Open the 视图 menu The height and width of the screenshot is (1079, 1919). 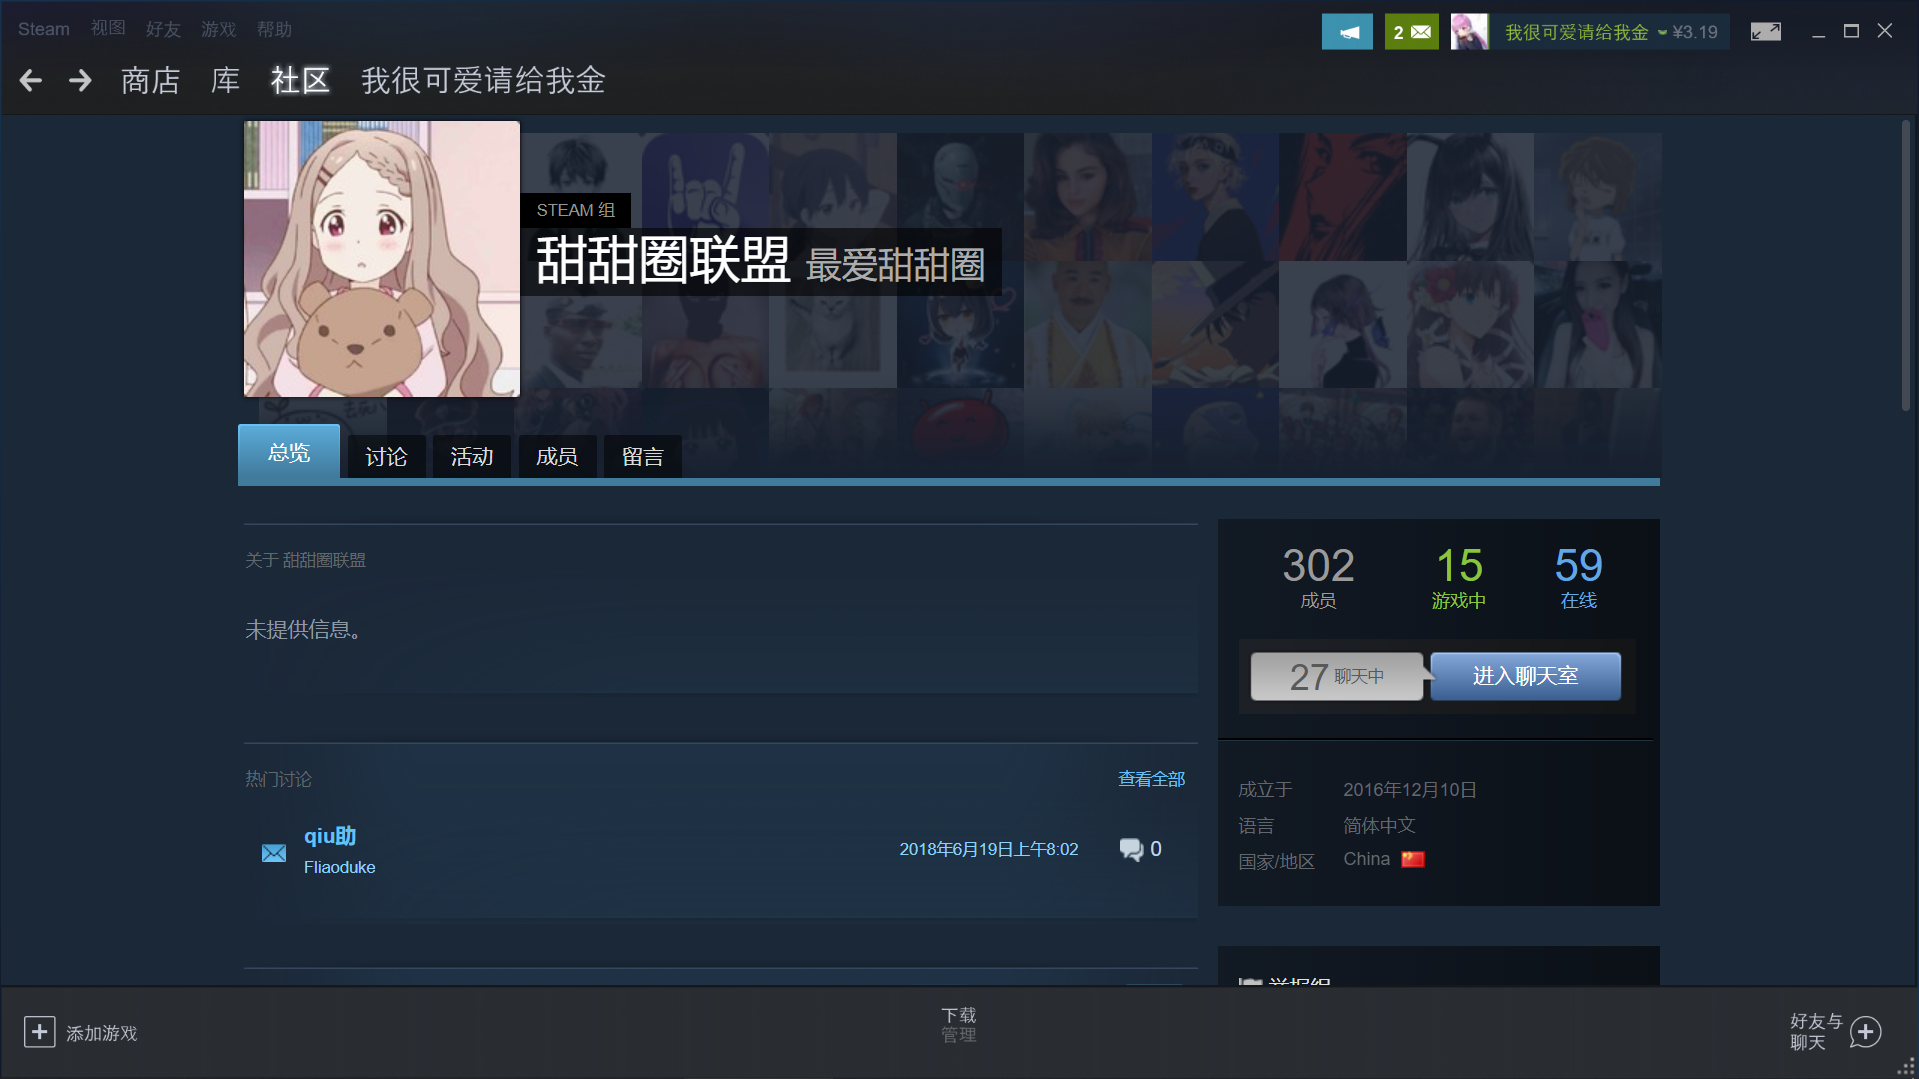click(108, 28)
